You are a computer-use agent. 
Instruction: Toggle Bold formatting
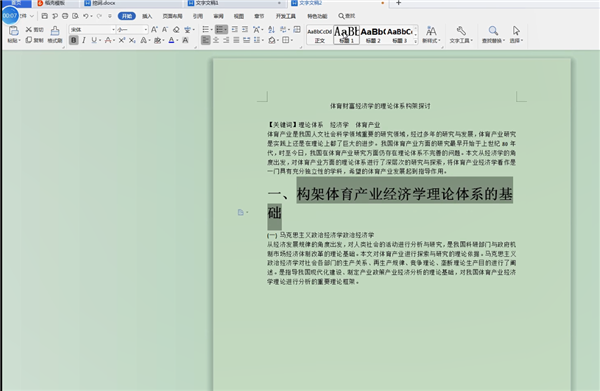tap(74, 40)
